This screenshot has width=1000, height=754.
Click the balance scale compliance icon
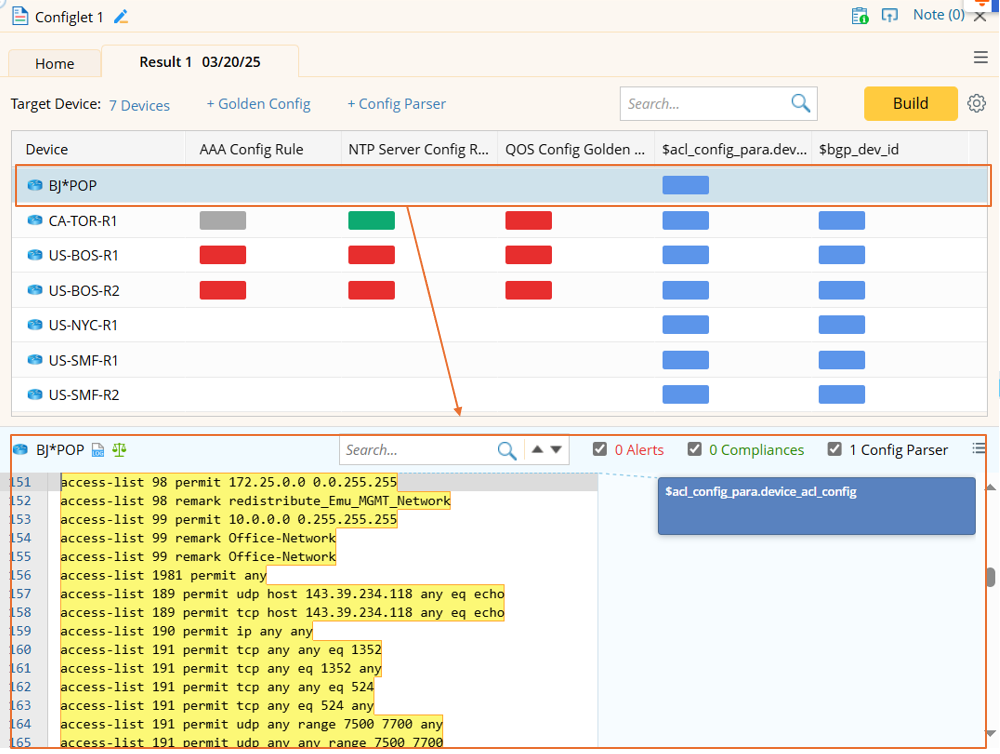tap(119, 450)
